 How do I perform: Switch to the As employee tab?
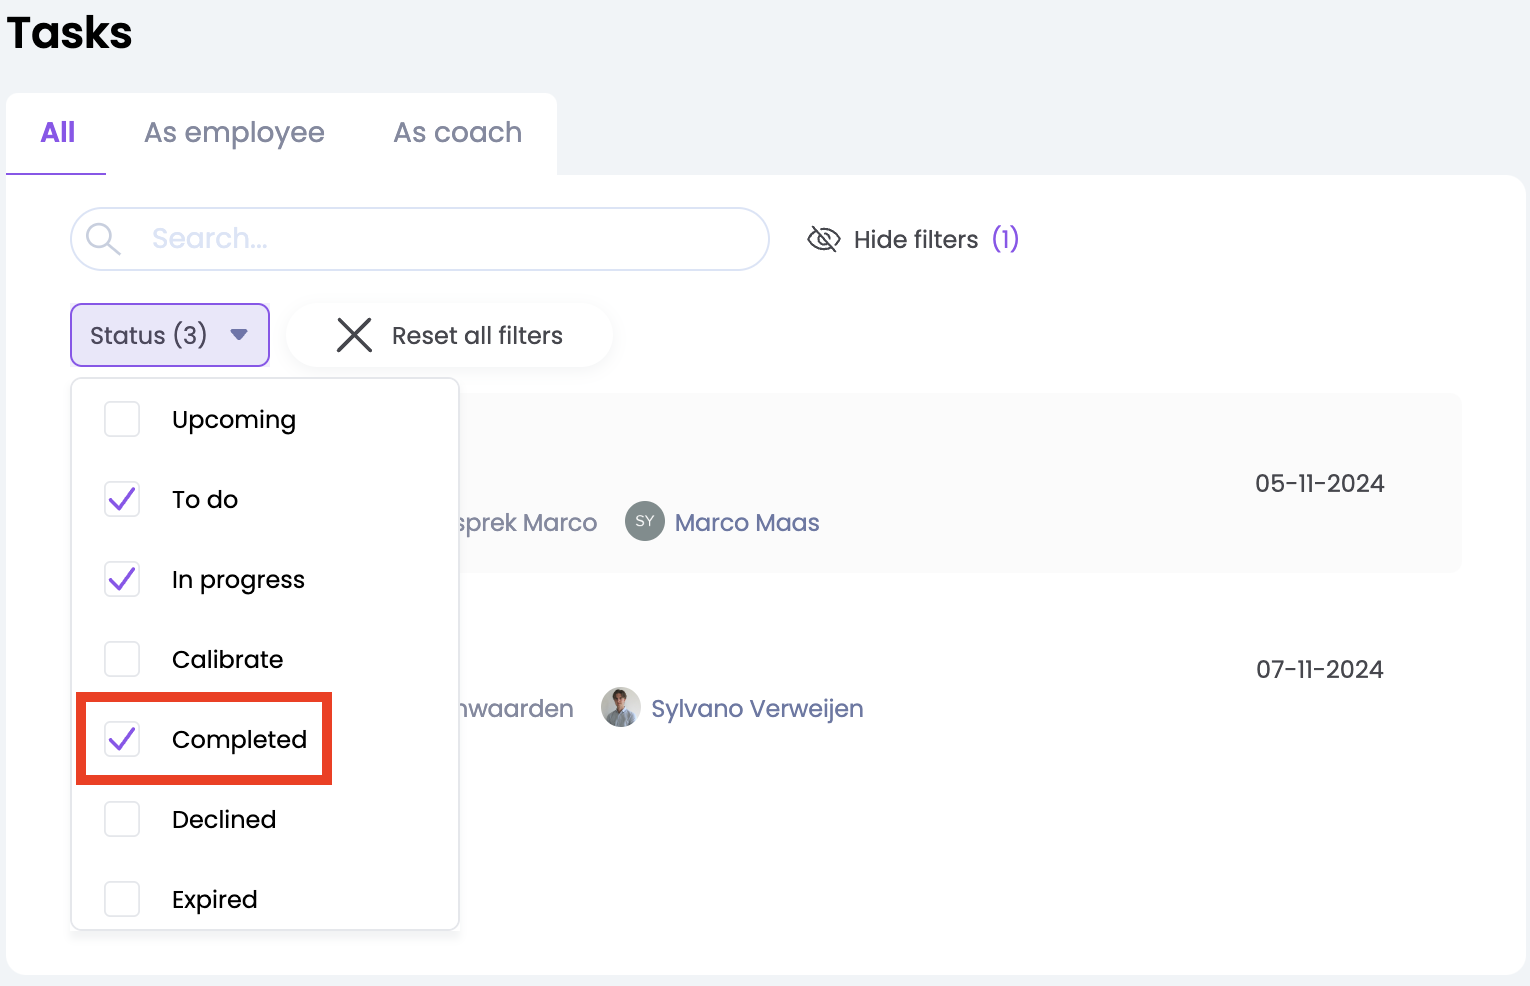coord(234,133)
